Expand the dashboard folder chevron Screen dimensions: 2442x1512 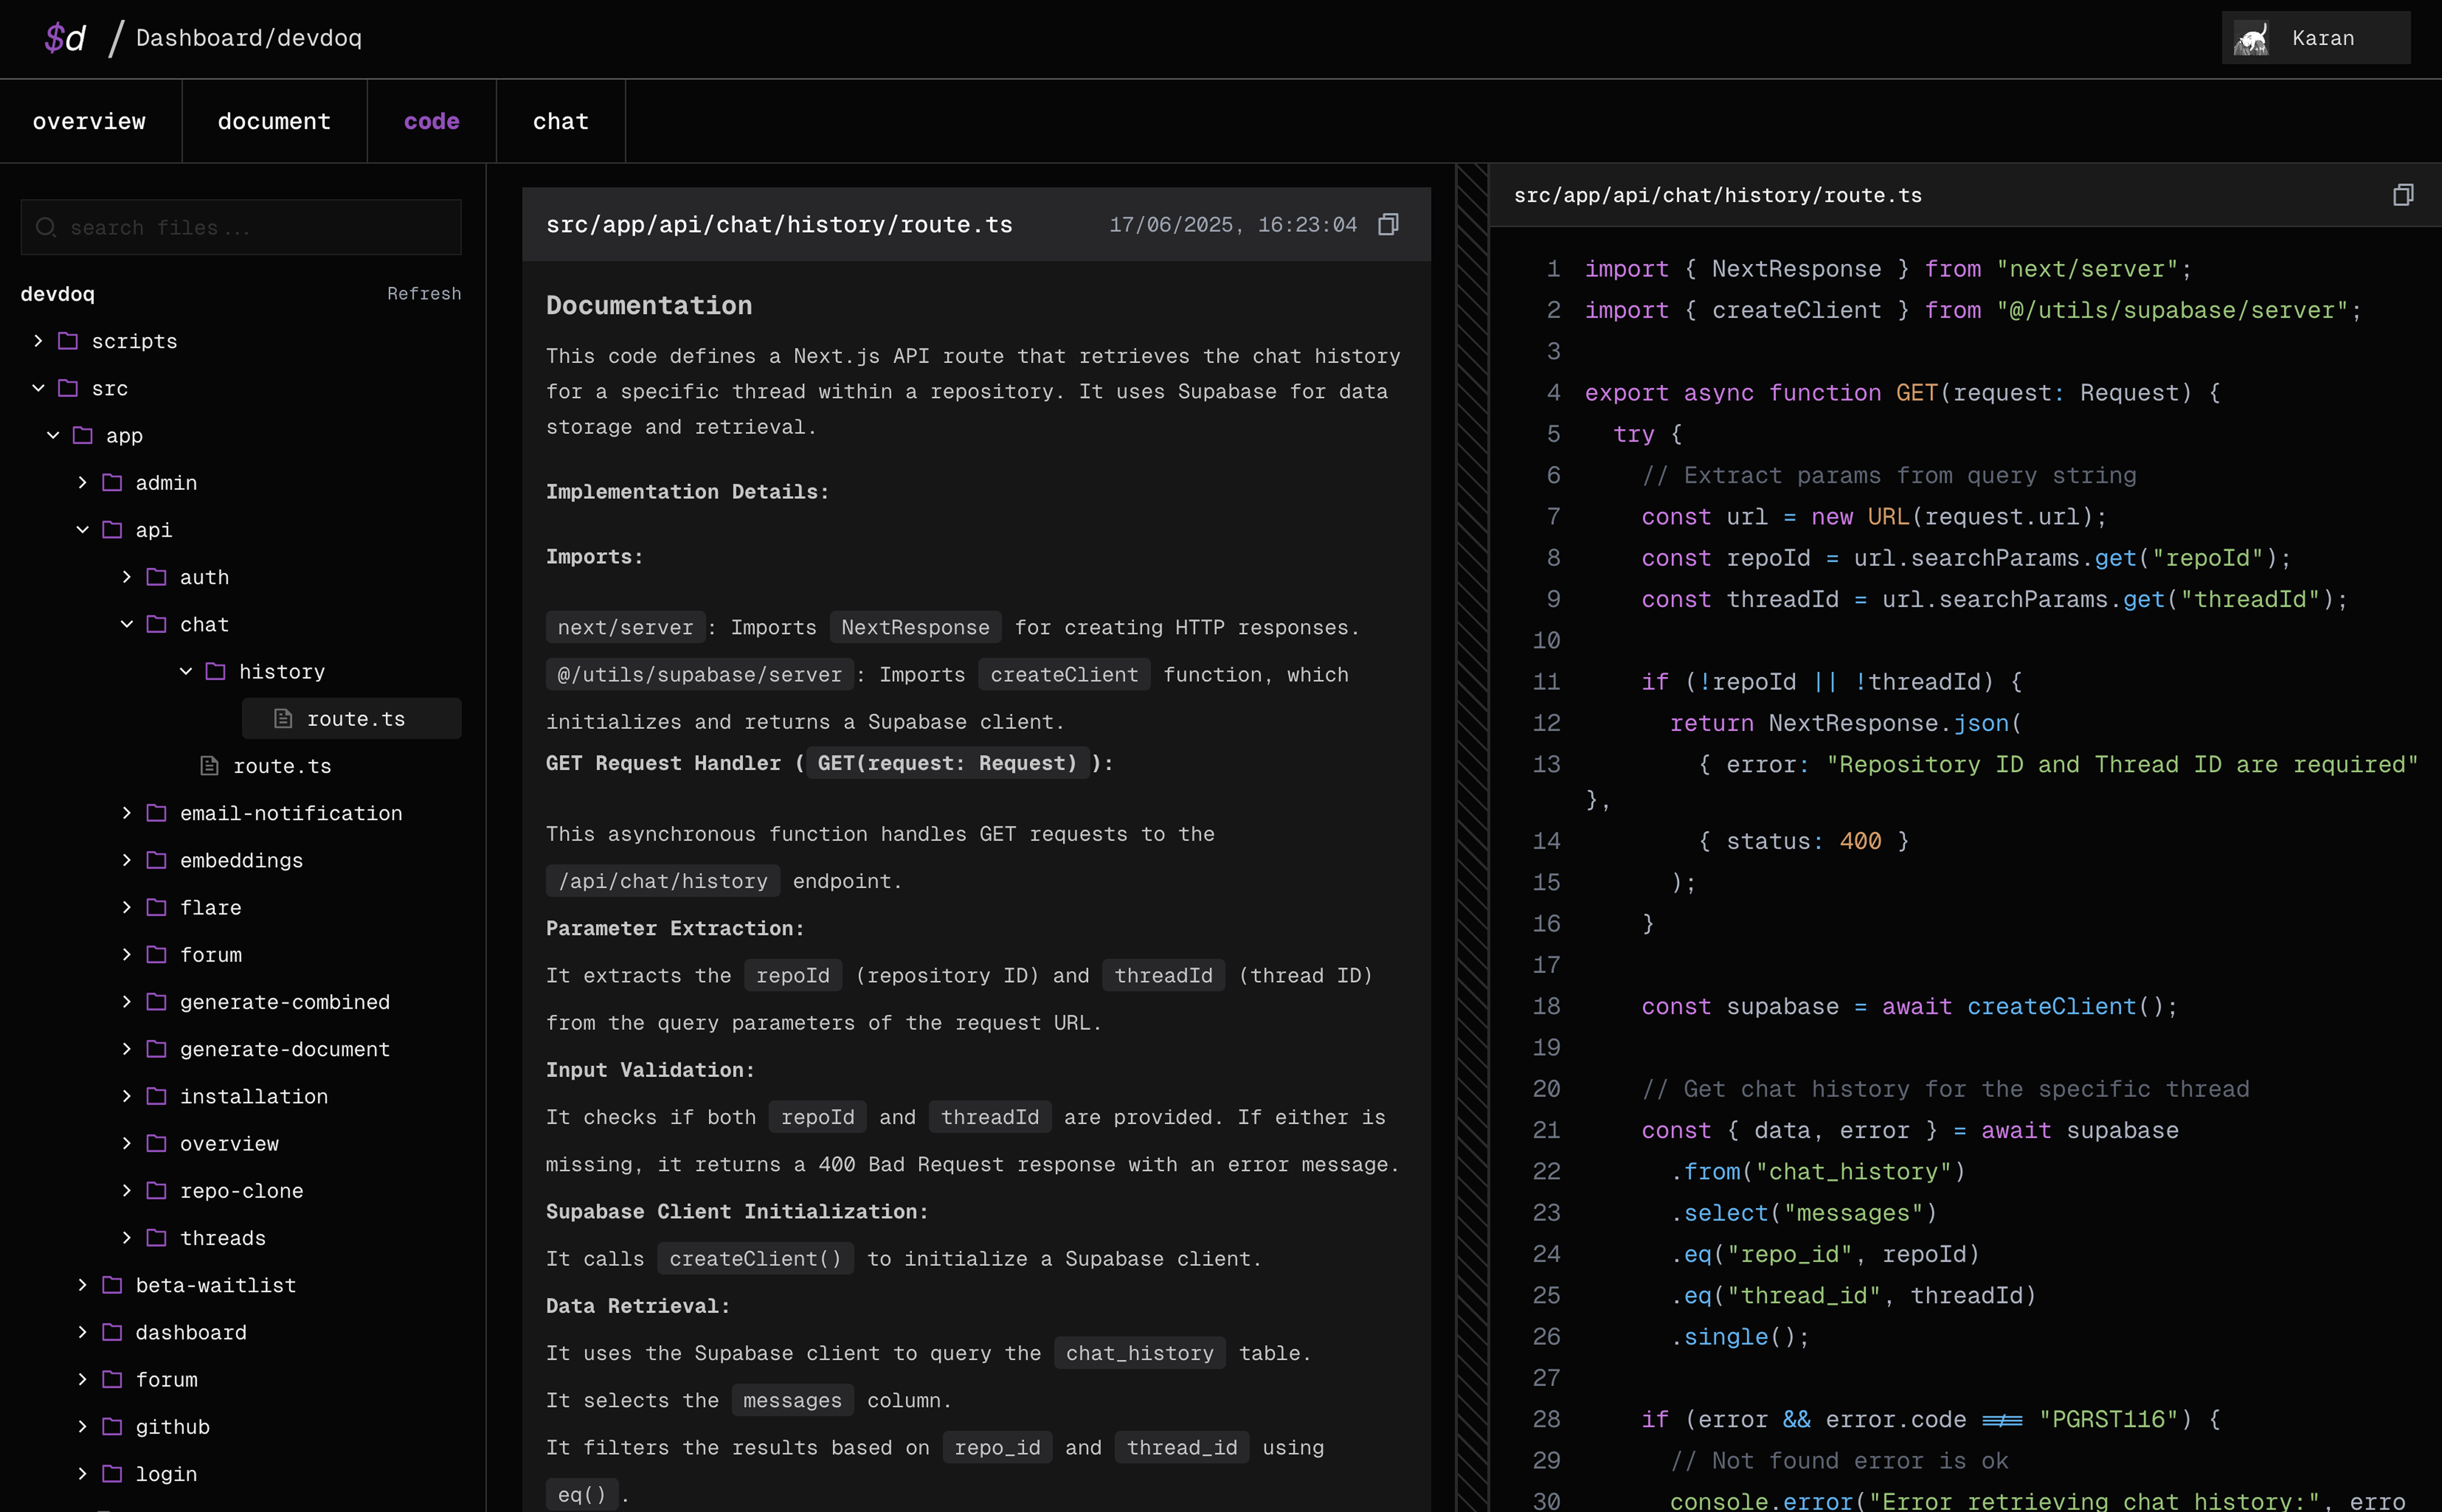click(82, 1332)
